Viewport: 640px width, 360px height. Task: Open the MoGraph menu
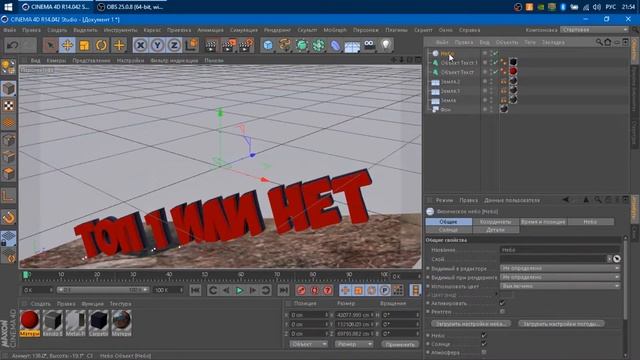(335, 30)
